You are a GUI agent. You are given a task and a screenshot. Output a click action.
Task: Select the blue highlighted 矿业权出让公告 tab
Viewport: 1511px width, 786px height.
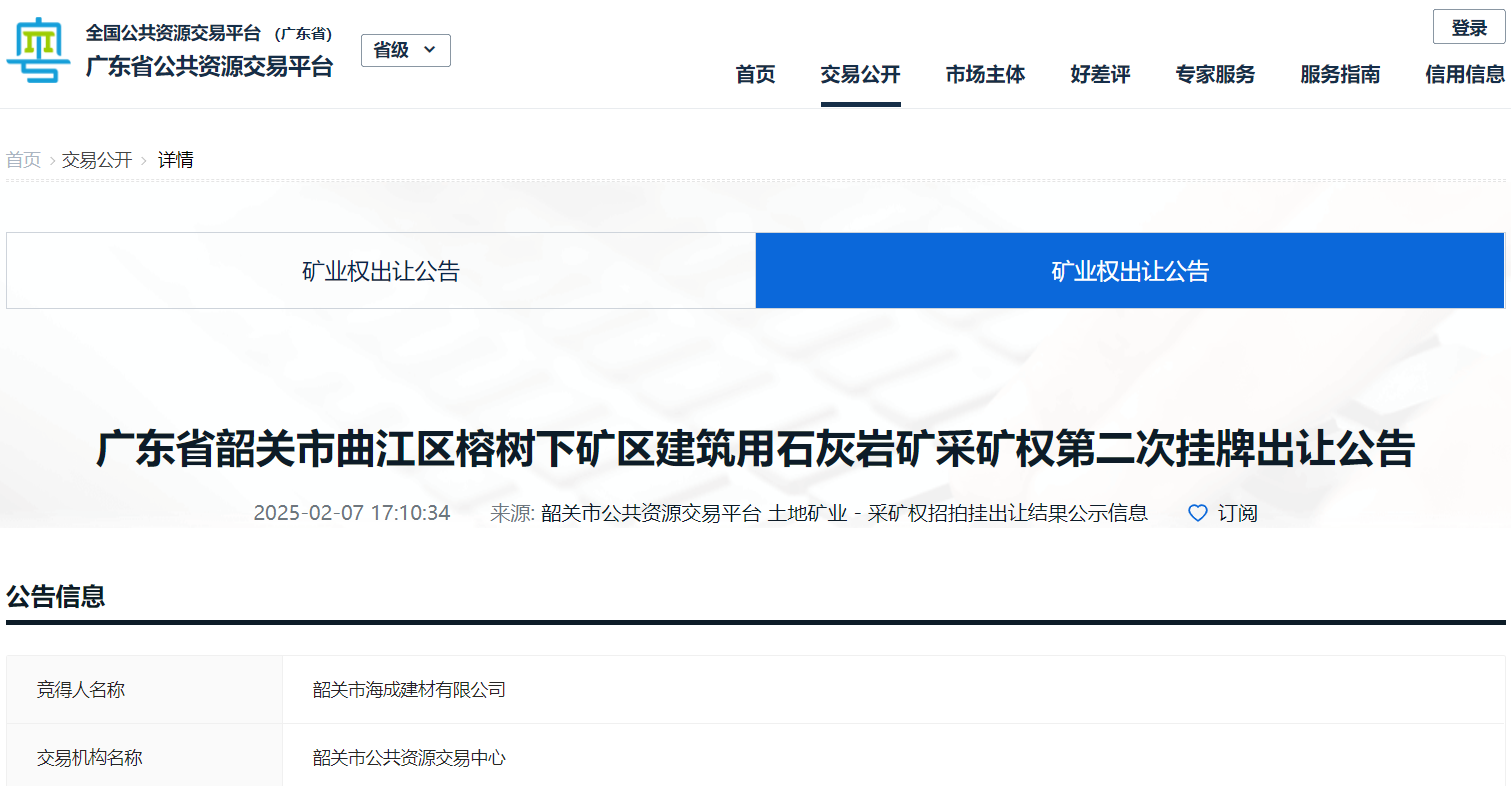(1130, 271)
